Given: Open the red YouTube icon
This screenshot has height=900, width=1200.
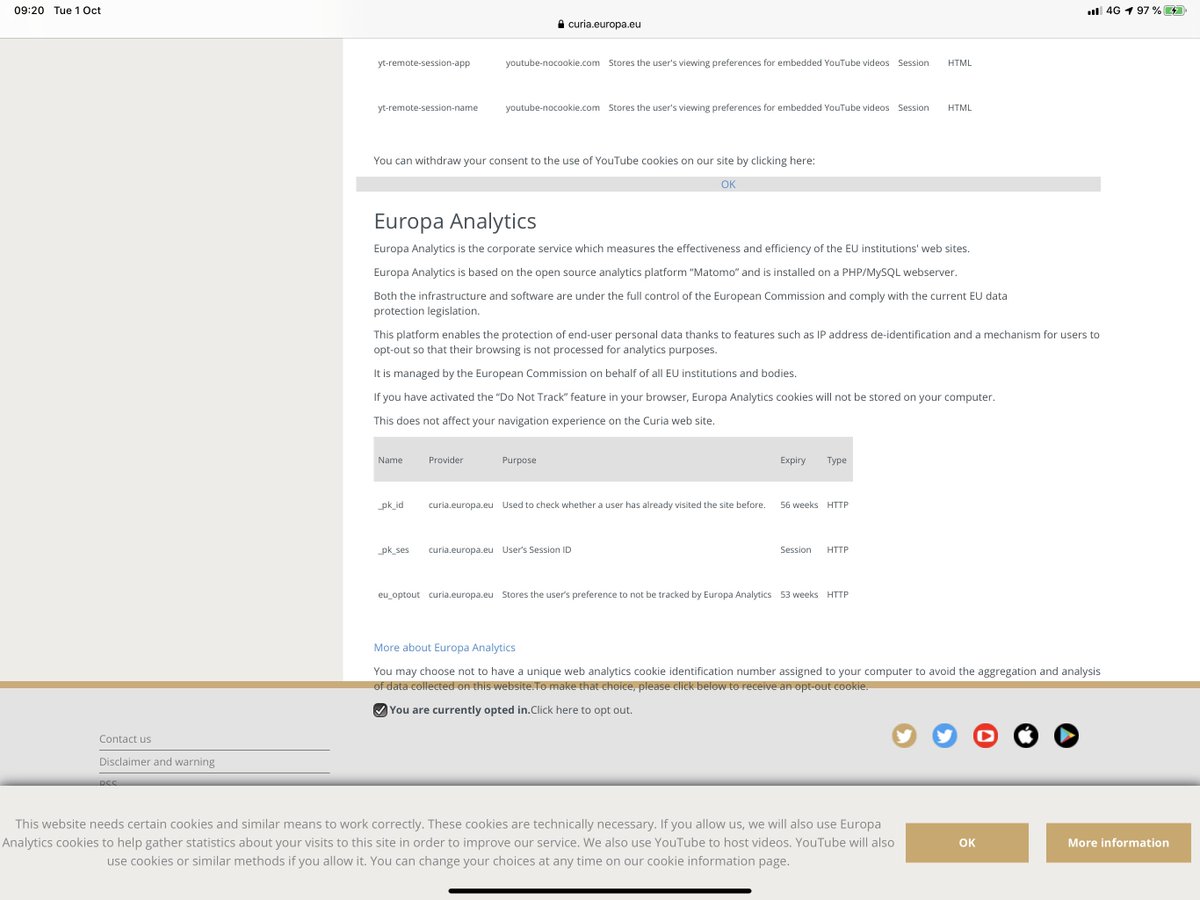Looking at the screenshot, I should (985, 736).
